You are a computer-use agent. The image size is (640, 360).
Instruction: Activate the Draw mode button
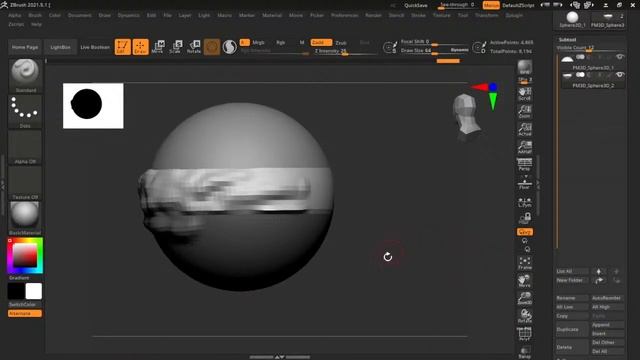(140, 47)
